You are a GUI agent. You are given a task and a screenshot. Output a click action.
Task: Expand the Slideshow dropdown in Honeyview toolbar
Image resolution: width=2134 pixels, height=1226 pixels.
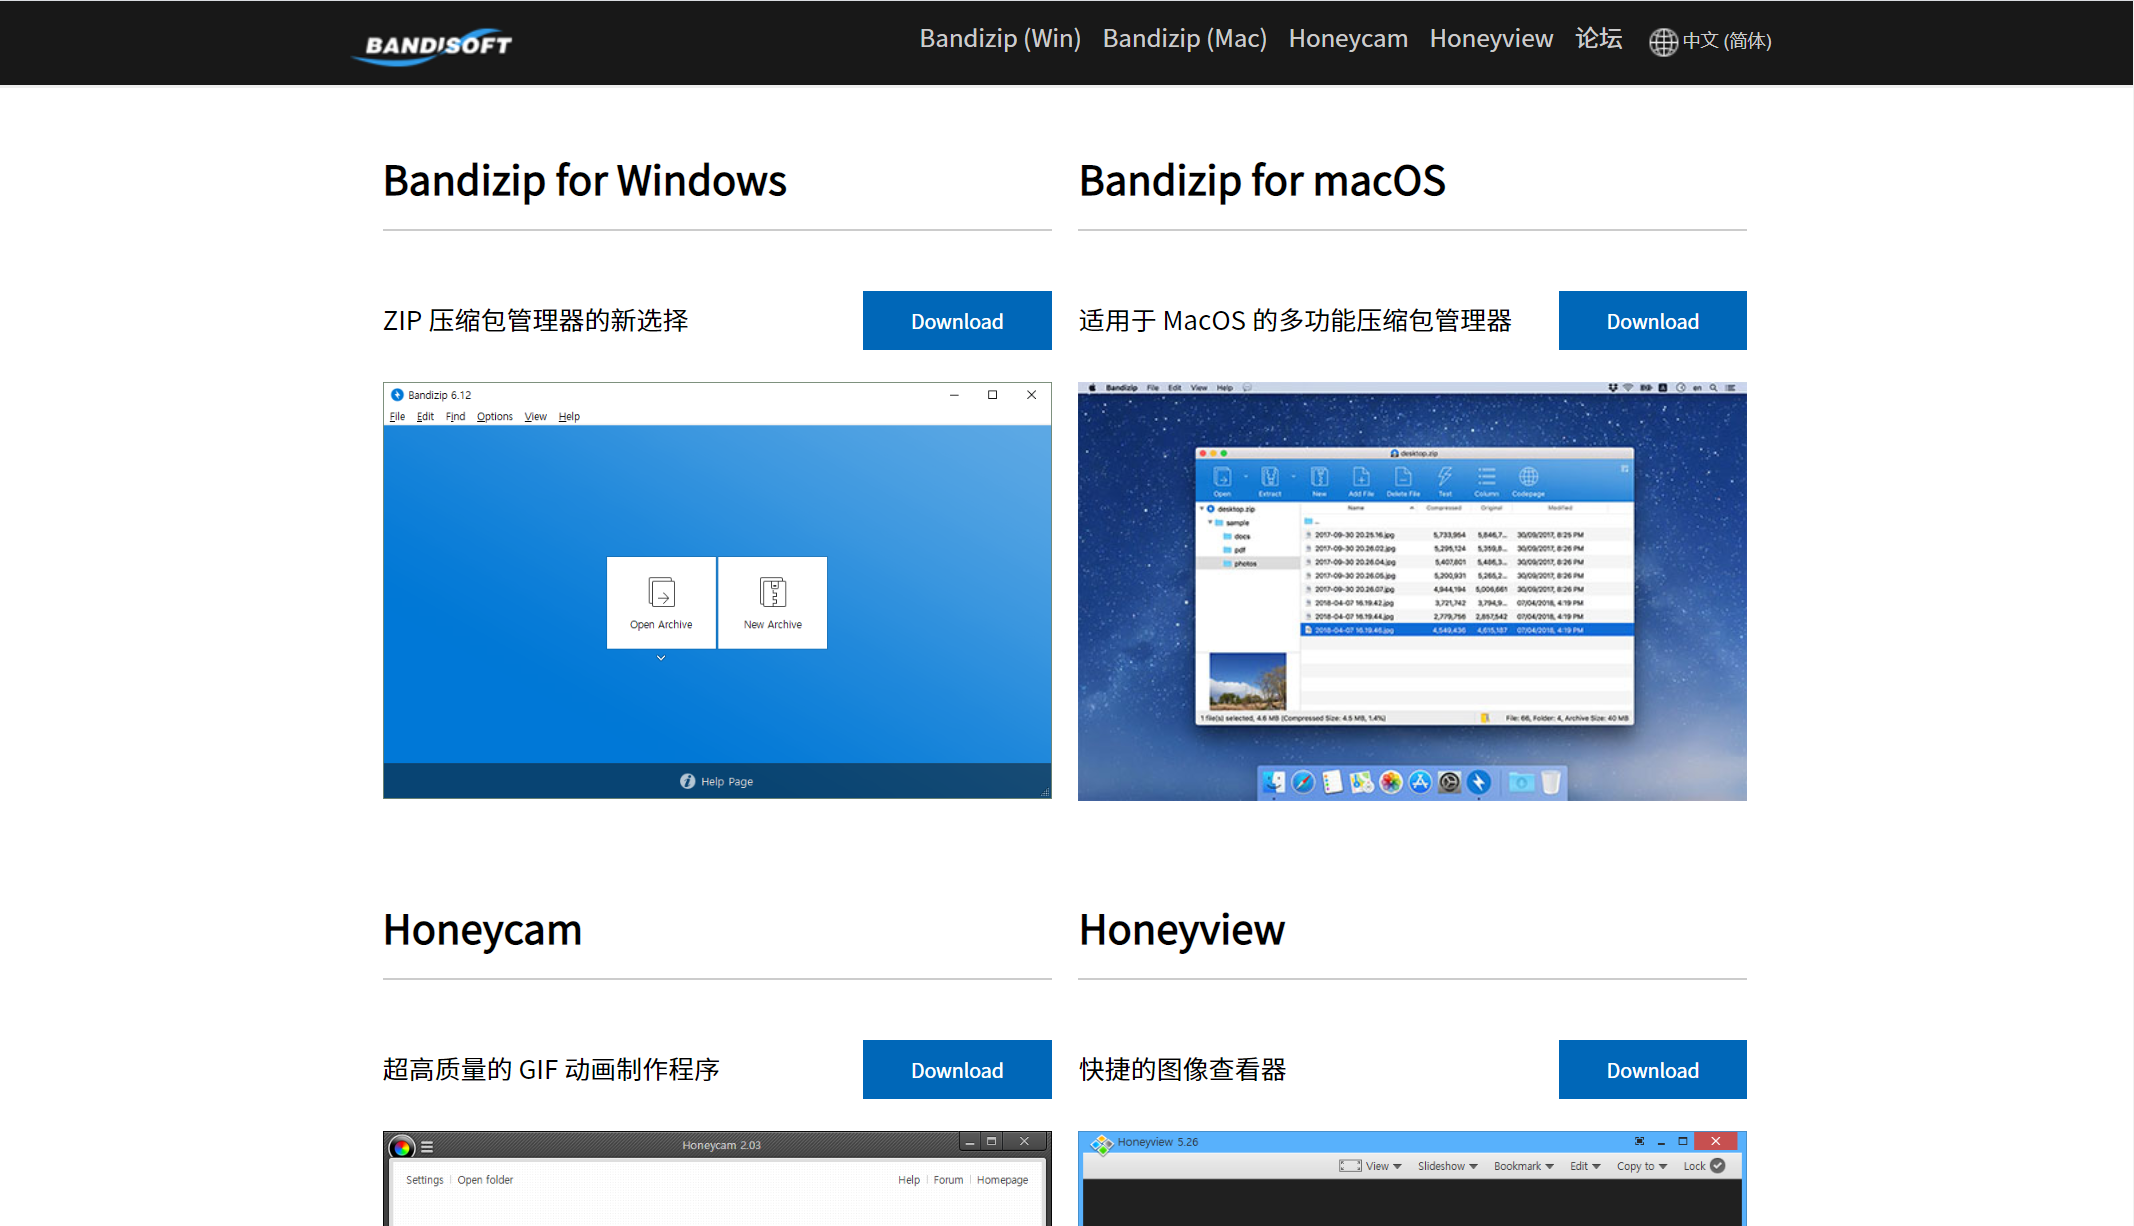coord(1447,1166)
